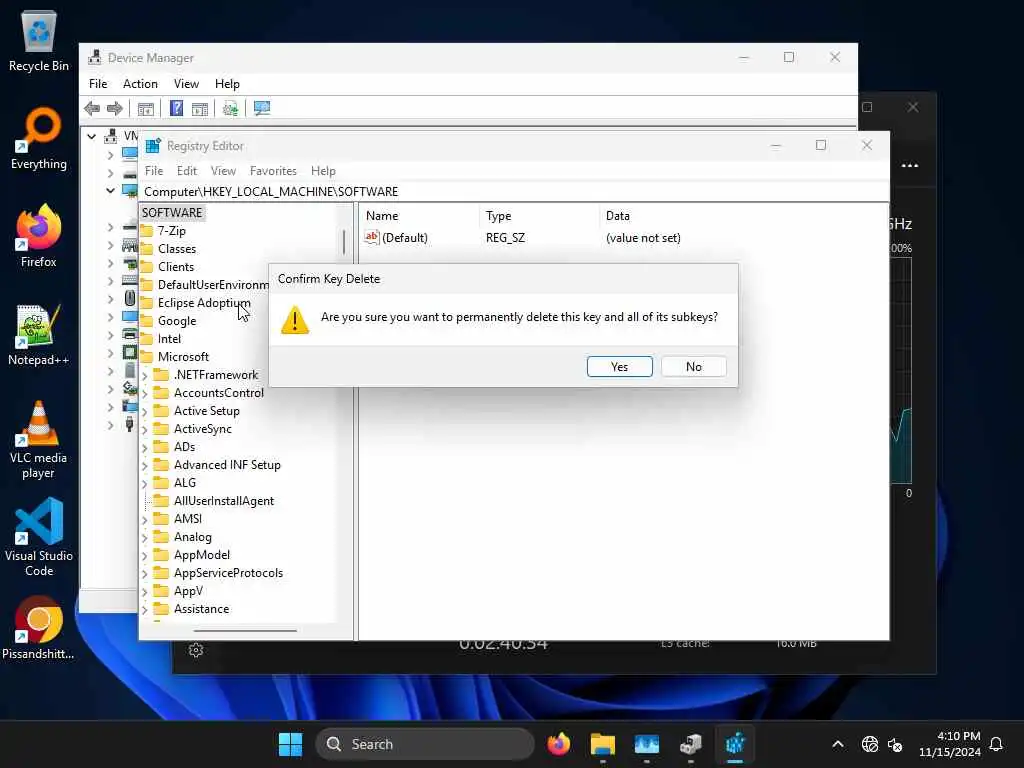Select the ALG key folder icon
The image size is (1024, 768).
tap(161, 483)
